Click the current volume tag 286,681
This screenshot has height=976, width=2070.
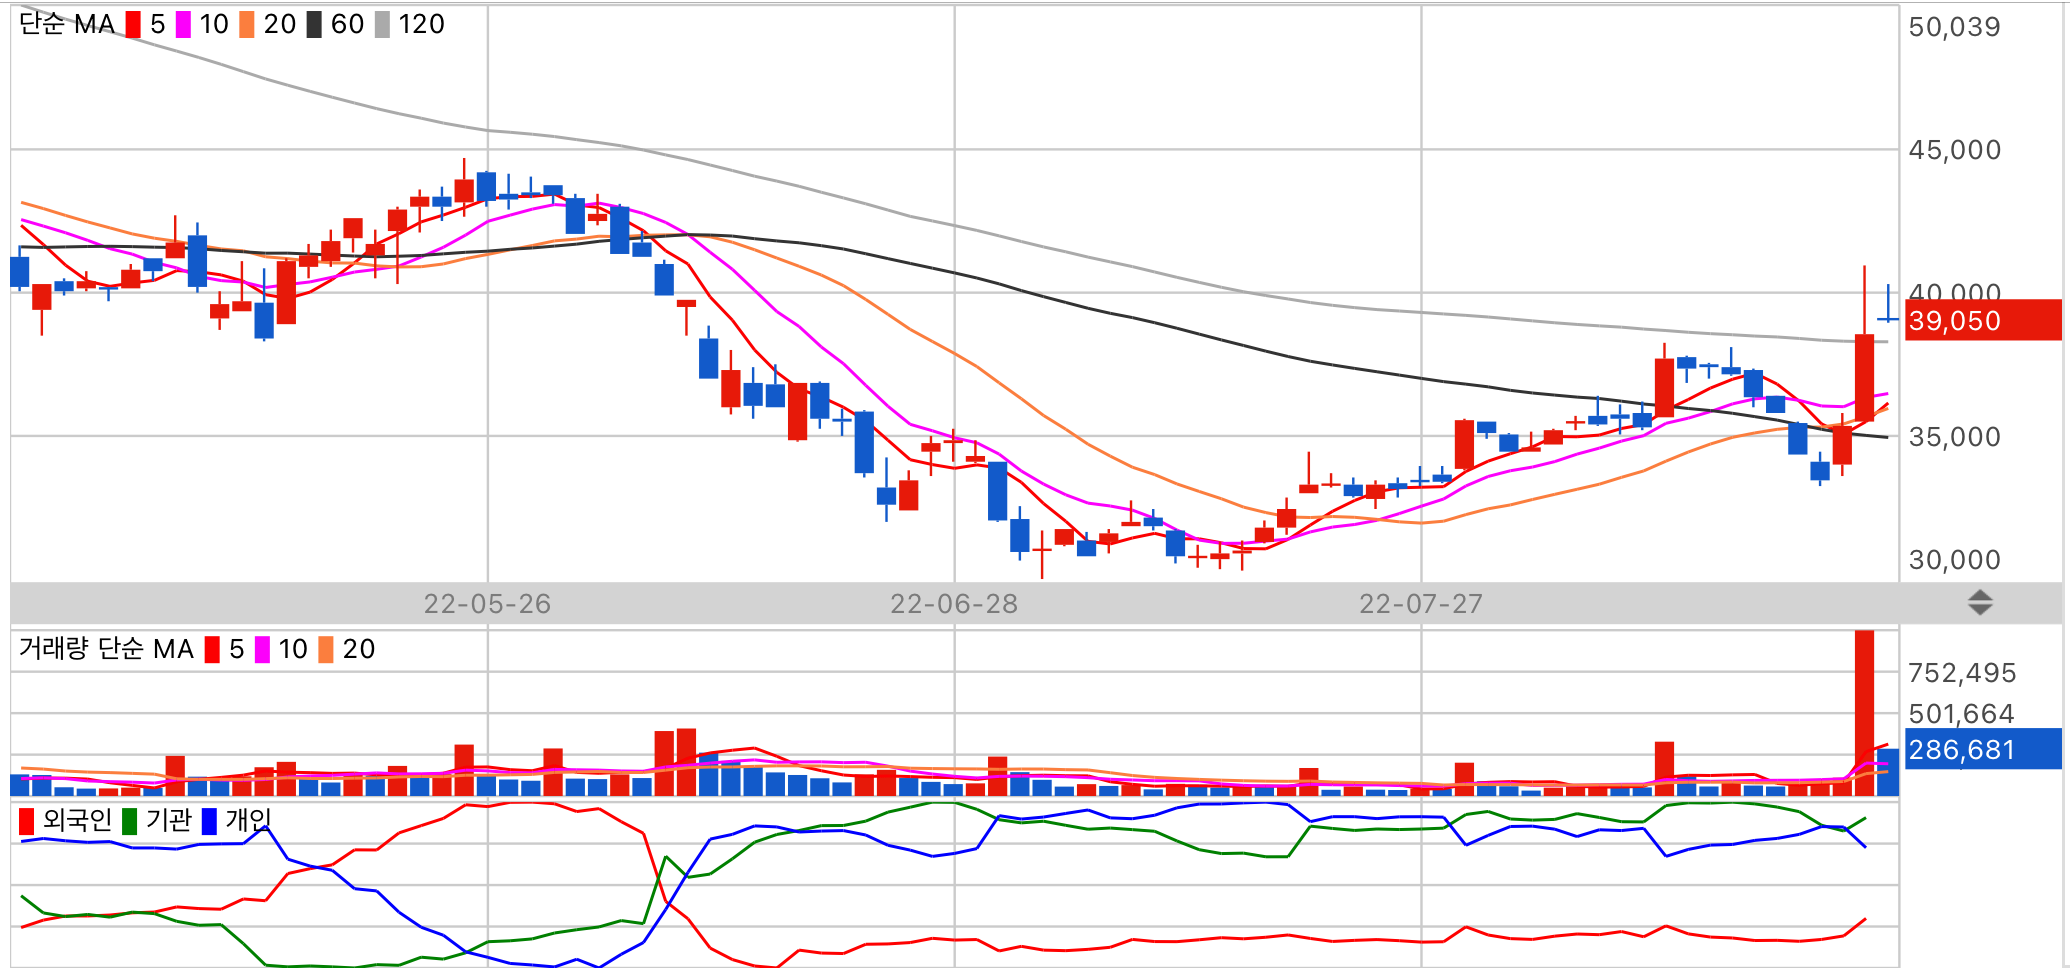click(x=1983, y=749)
